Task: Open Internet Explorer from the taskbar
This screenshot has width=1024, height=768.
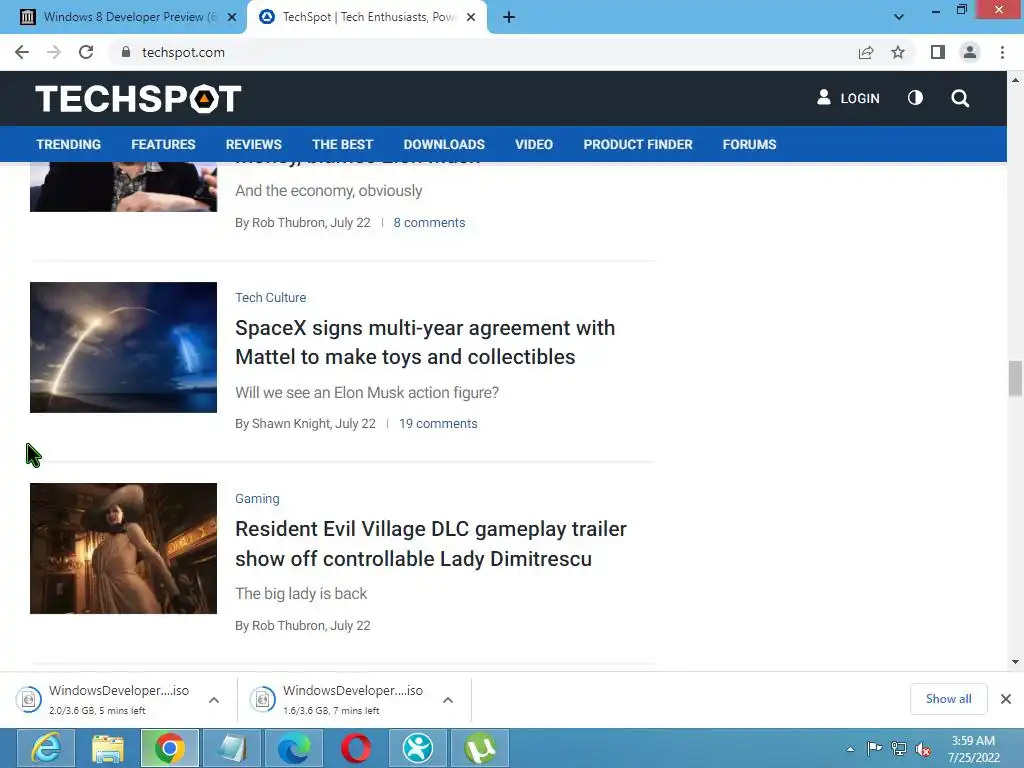Action: coord(46,748)
